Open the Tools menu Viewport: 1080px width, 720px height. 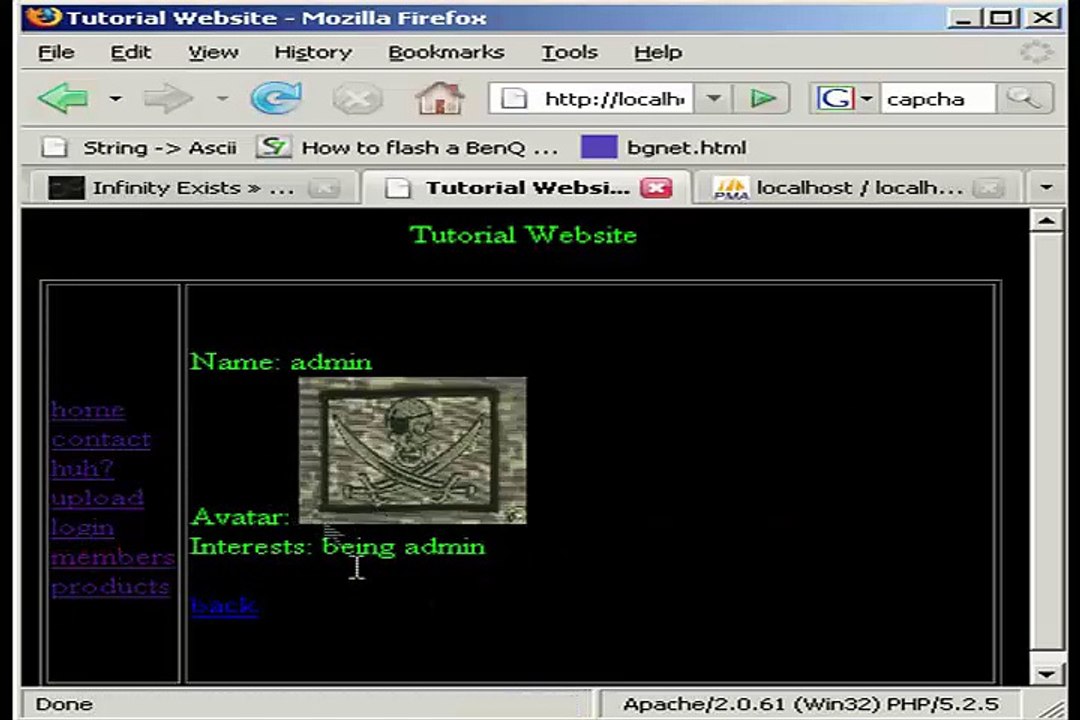point(569,52)
